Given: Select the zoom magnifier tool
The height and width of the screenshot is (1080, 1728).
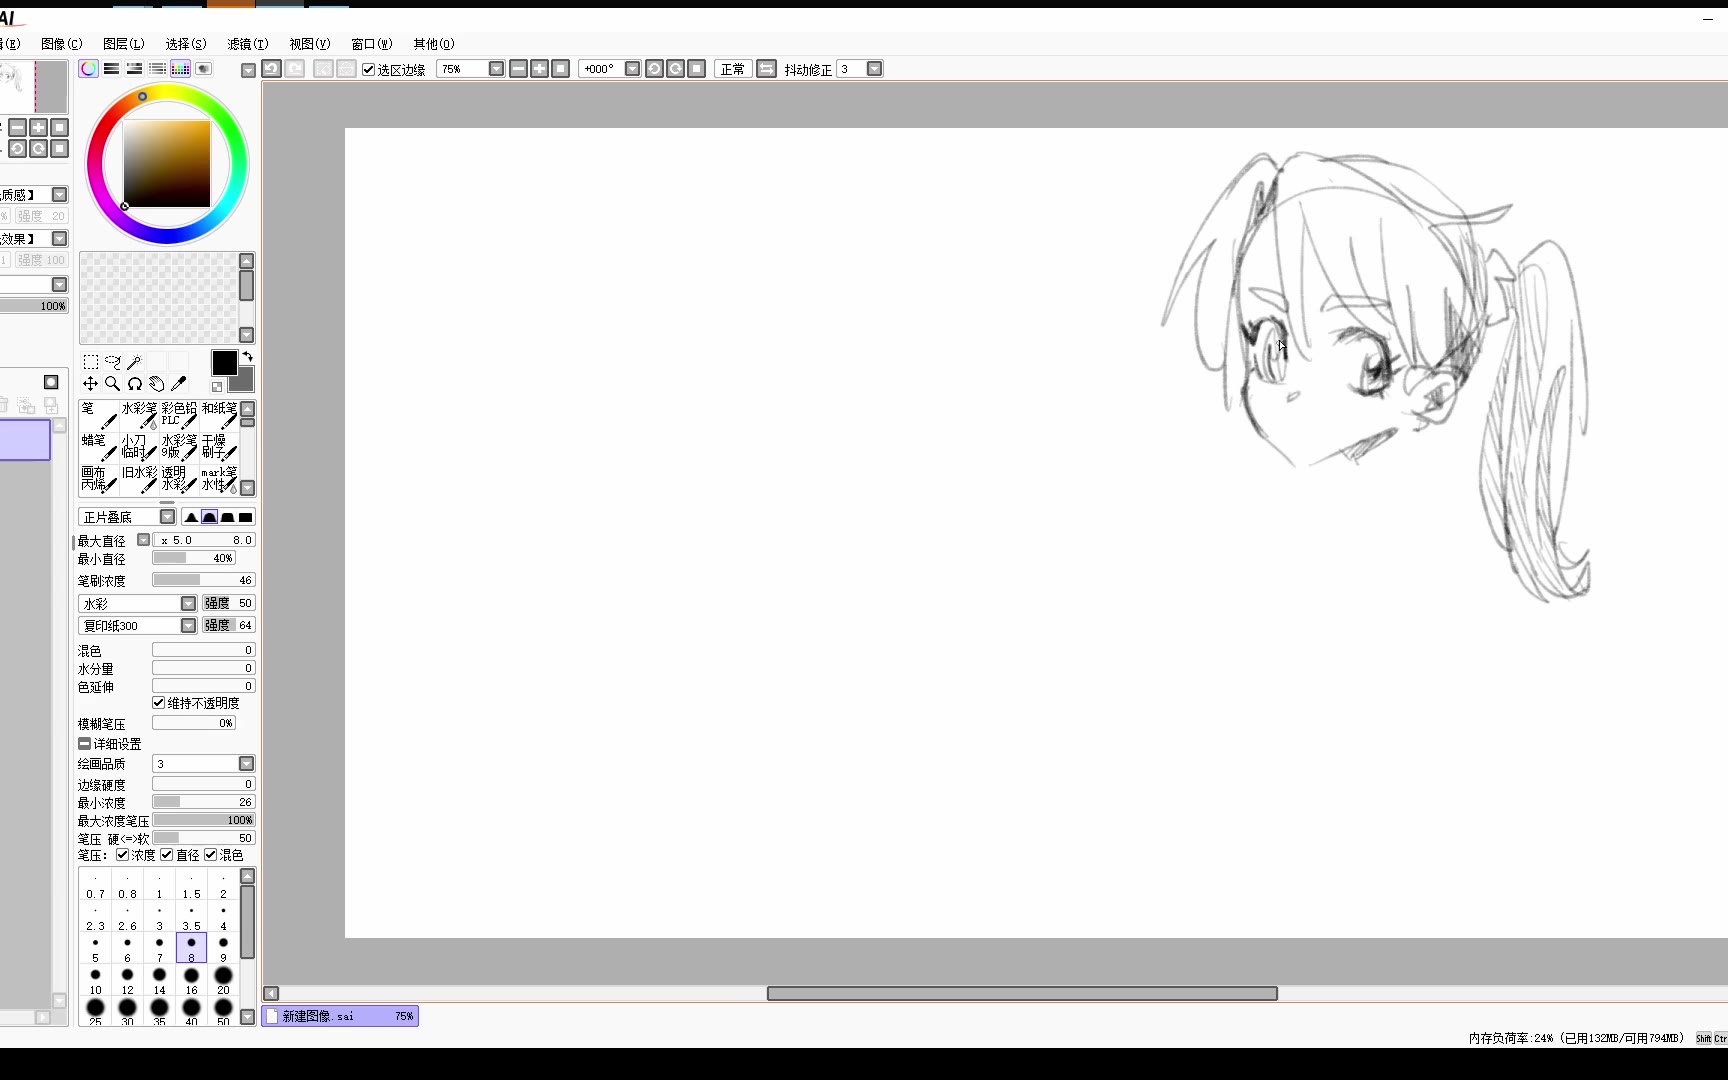Looking at the screenshot, I should pos(113,384).
